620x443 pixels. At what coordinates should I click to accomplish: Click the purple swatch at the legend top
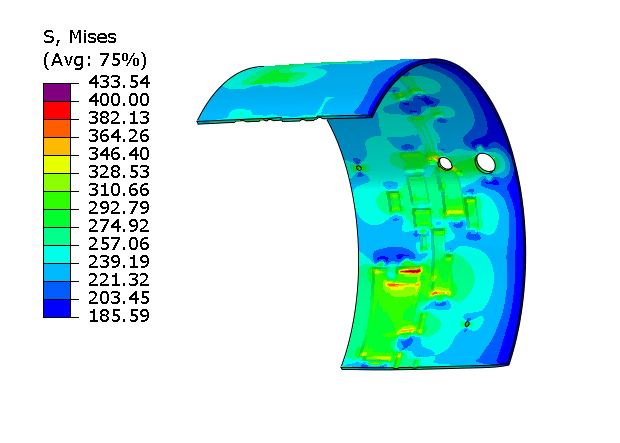click(56, 91)
